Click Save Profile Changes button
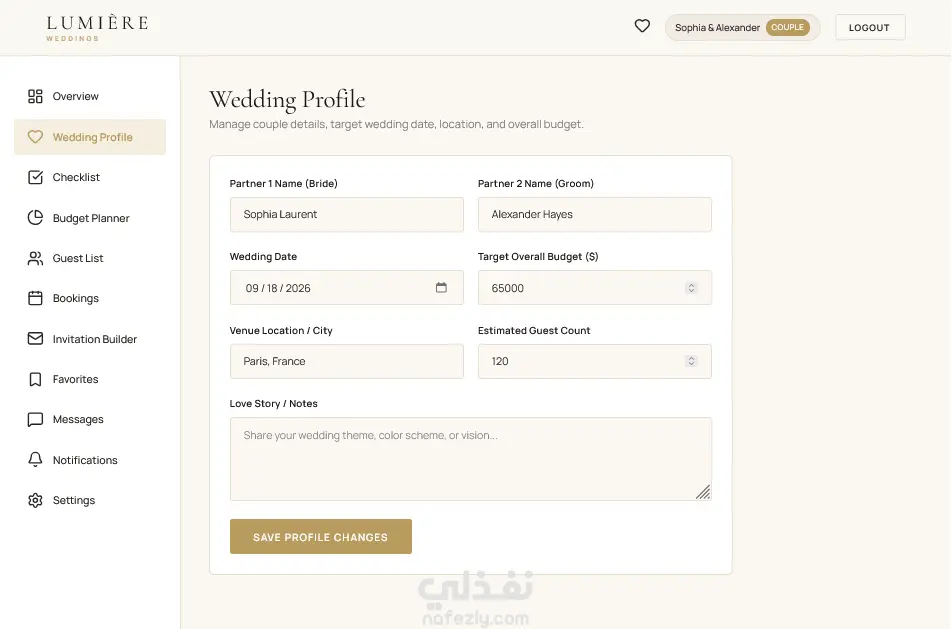The height and width of the screenshot is (629, 952). (321, 537)
